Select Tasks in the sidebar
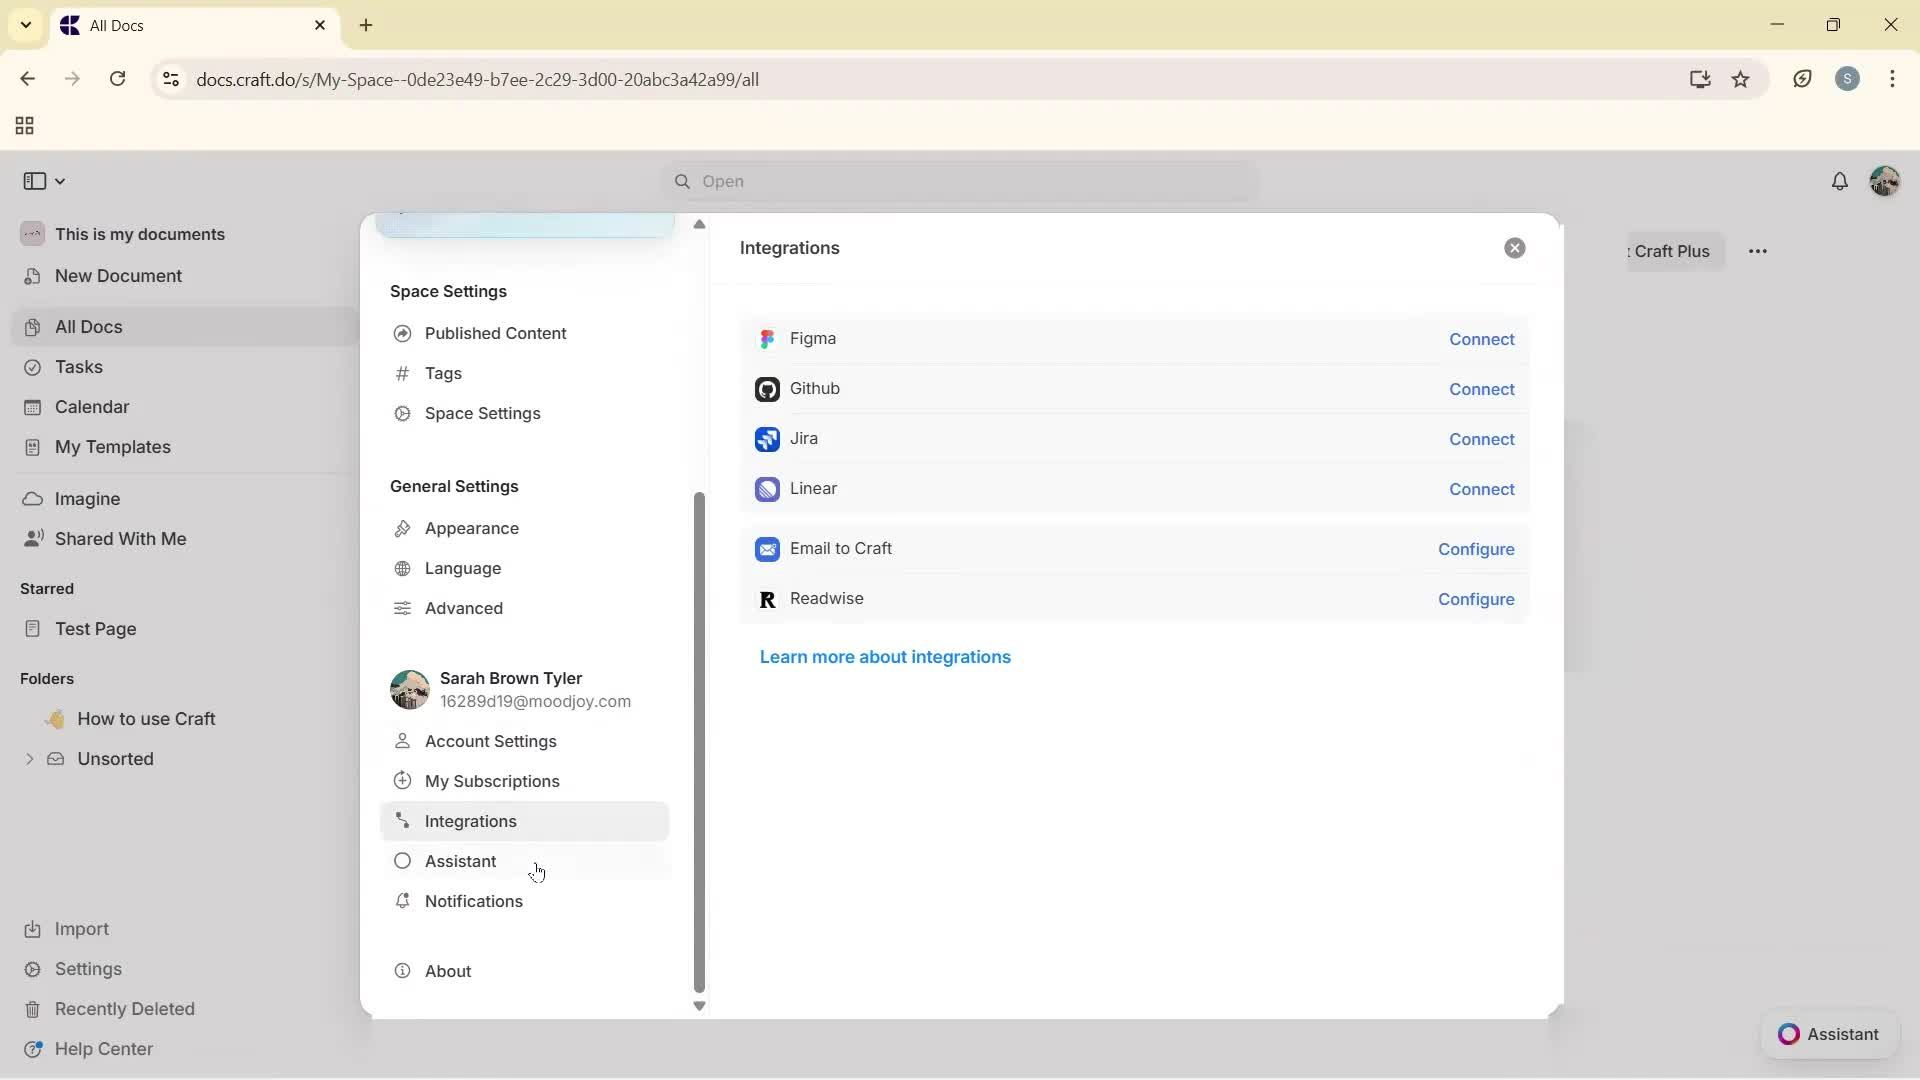 click(x=79, y=367)
